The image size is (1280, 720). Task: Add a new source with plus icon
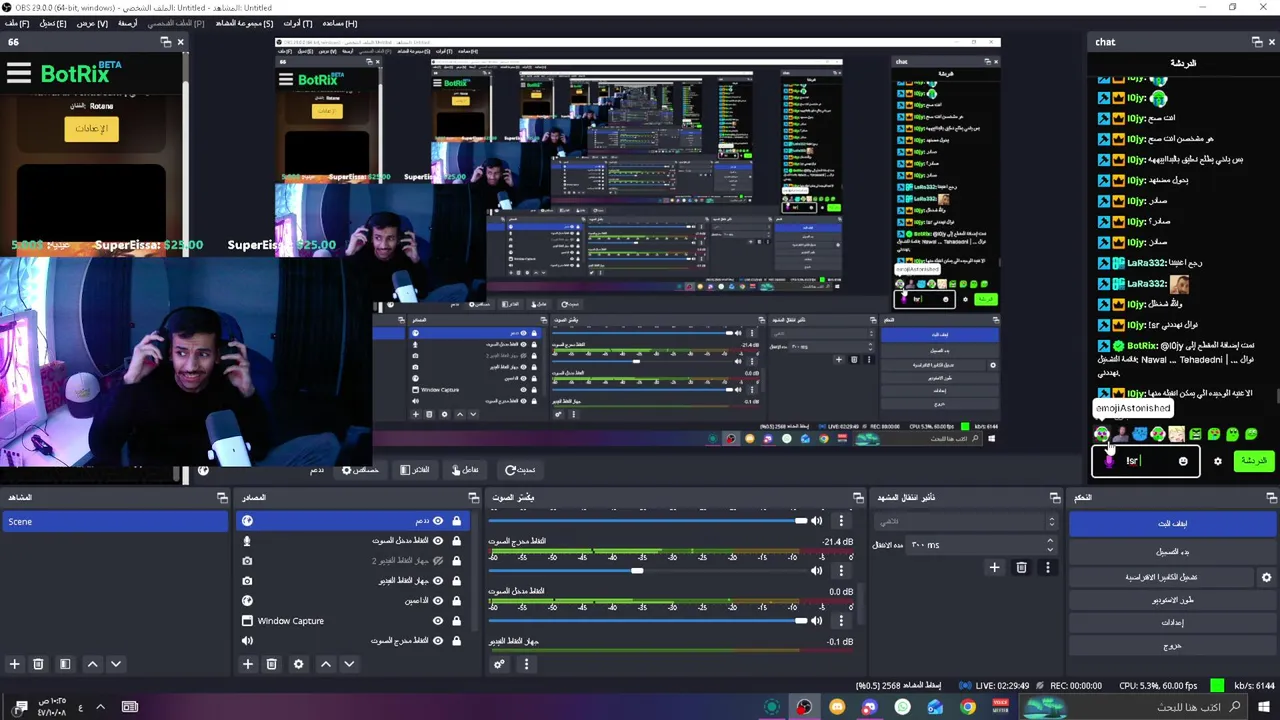[248, 664]
